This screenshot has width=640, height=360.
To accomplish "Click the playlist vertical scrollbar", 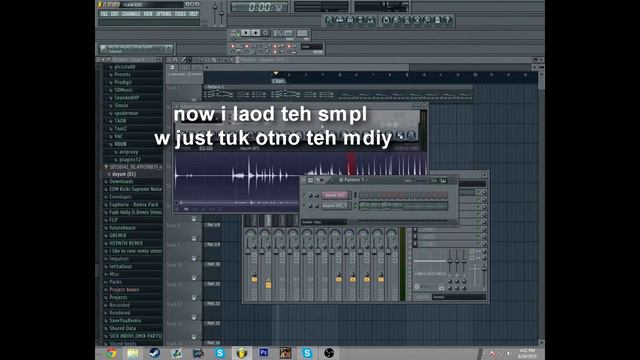I will point(541,208).
